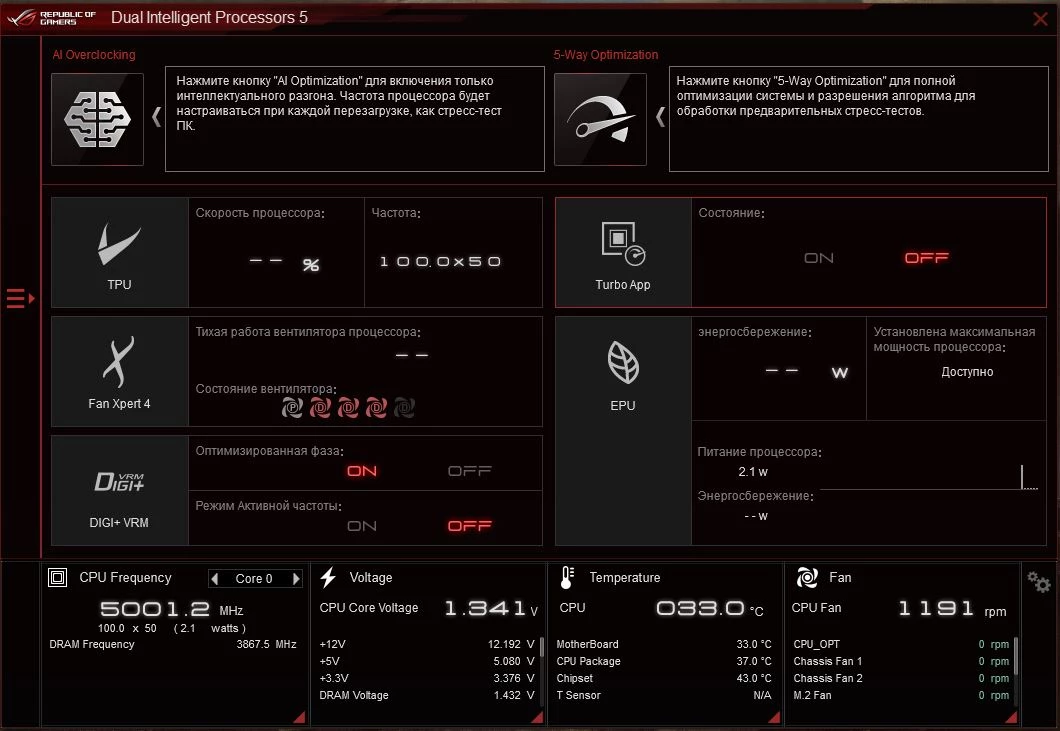Open the DIGI+ VRM panel

(x=120, y=491)
